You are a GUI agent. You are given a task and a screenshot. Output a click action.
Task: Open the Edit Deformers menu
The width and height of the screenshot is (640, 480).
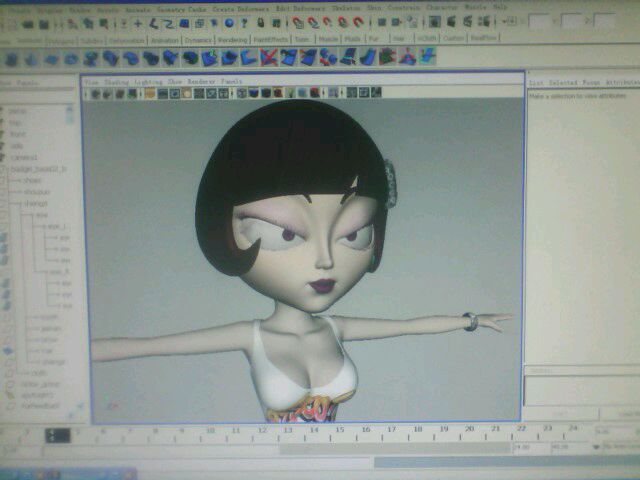click(x=300, y=9)
